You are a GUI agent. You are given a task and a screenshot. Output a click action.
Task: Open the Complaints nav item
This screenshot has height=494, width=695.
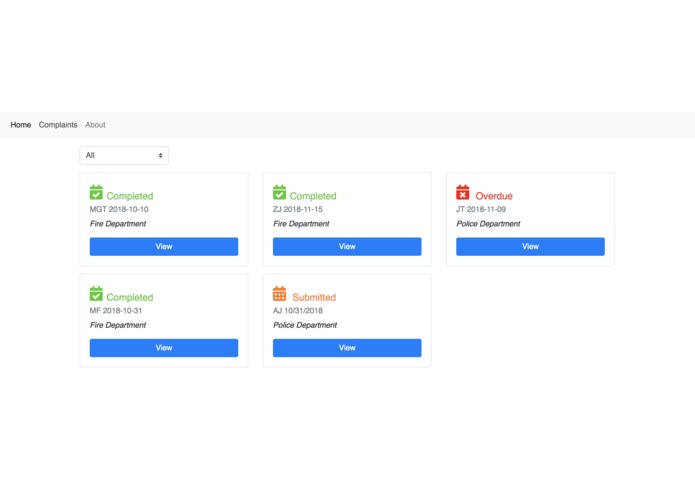click(x=58, y=125)
